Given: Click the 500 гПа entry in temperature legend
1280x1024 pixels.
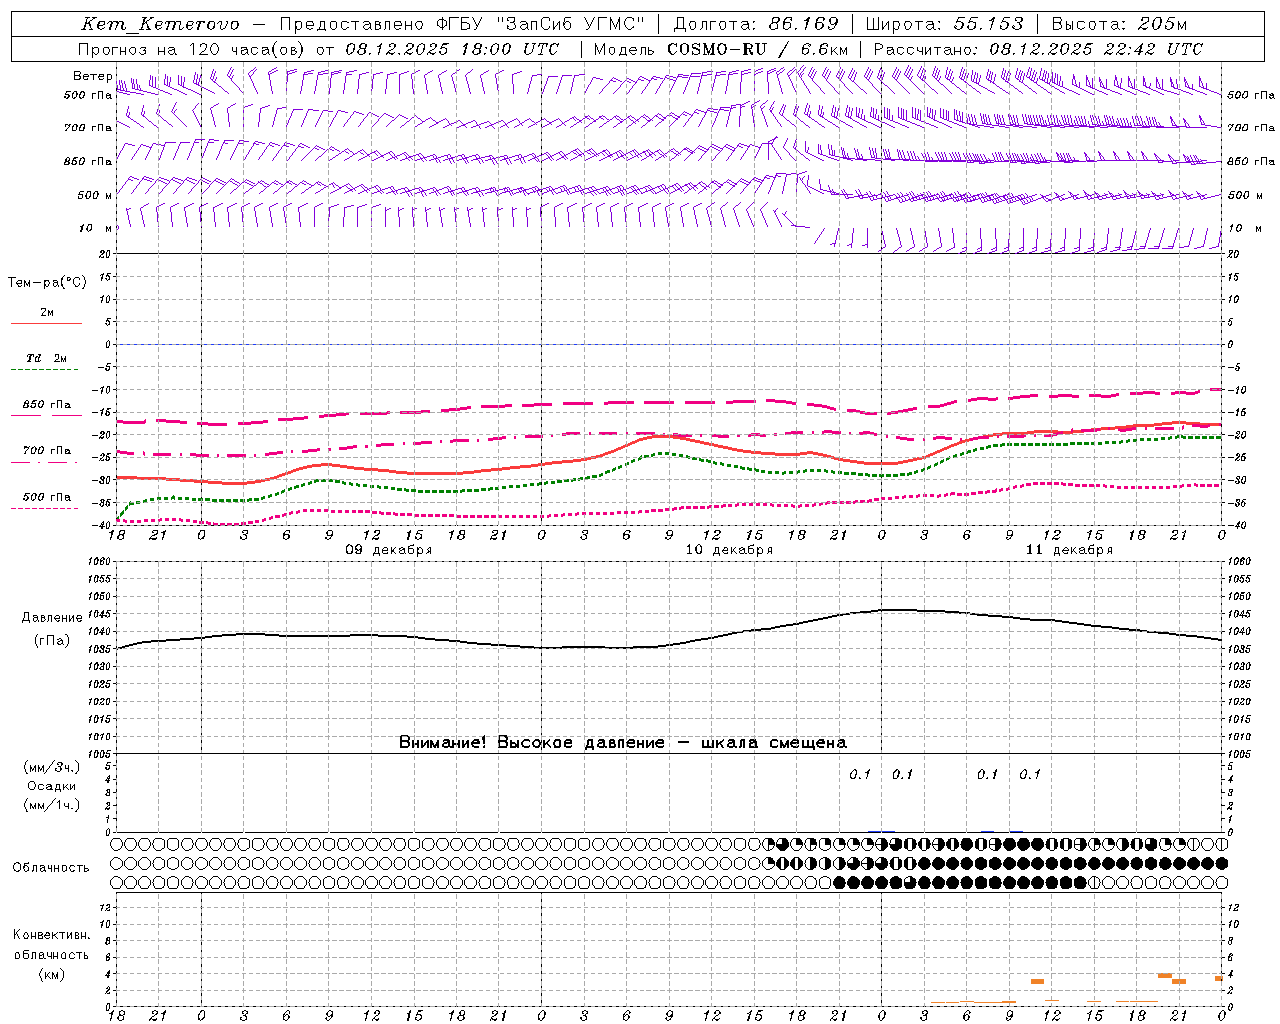Looking at the screenshot, I should [x=46, y=502].
